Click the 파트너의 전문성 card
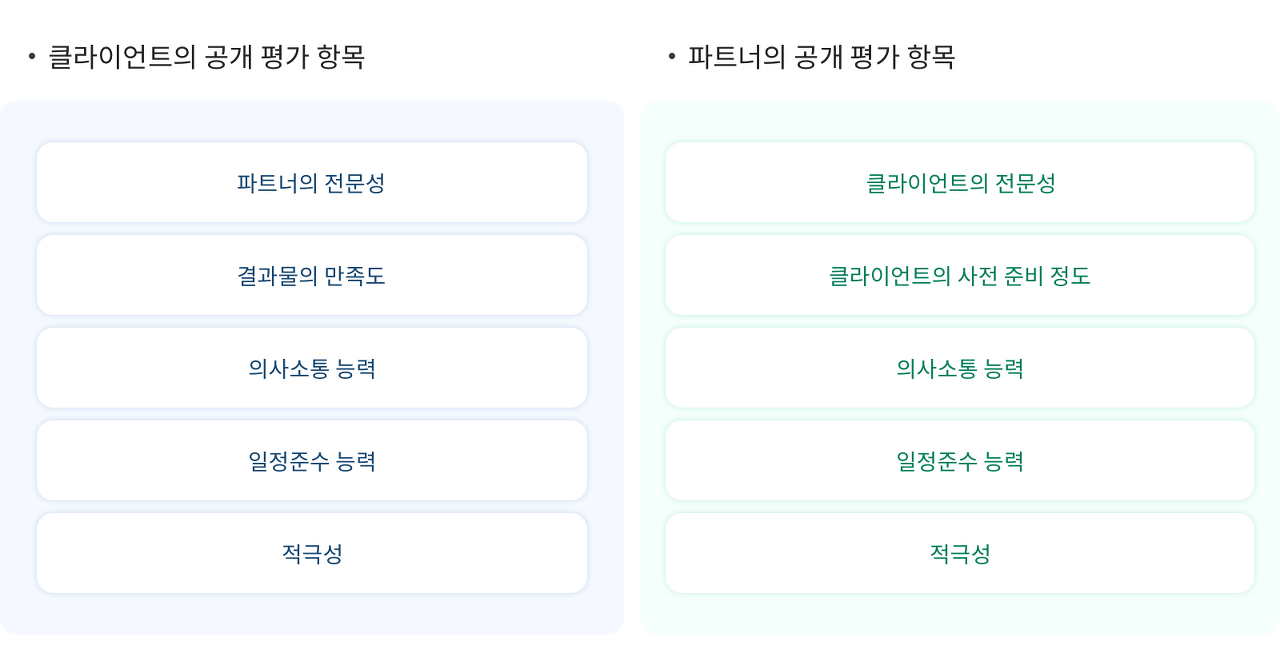 click(x=312, y=182)
